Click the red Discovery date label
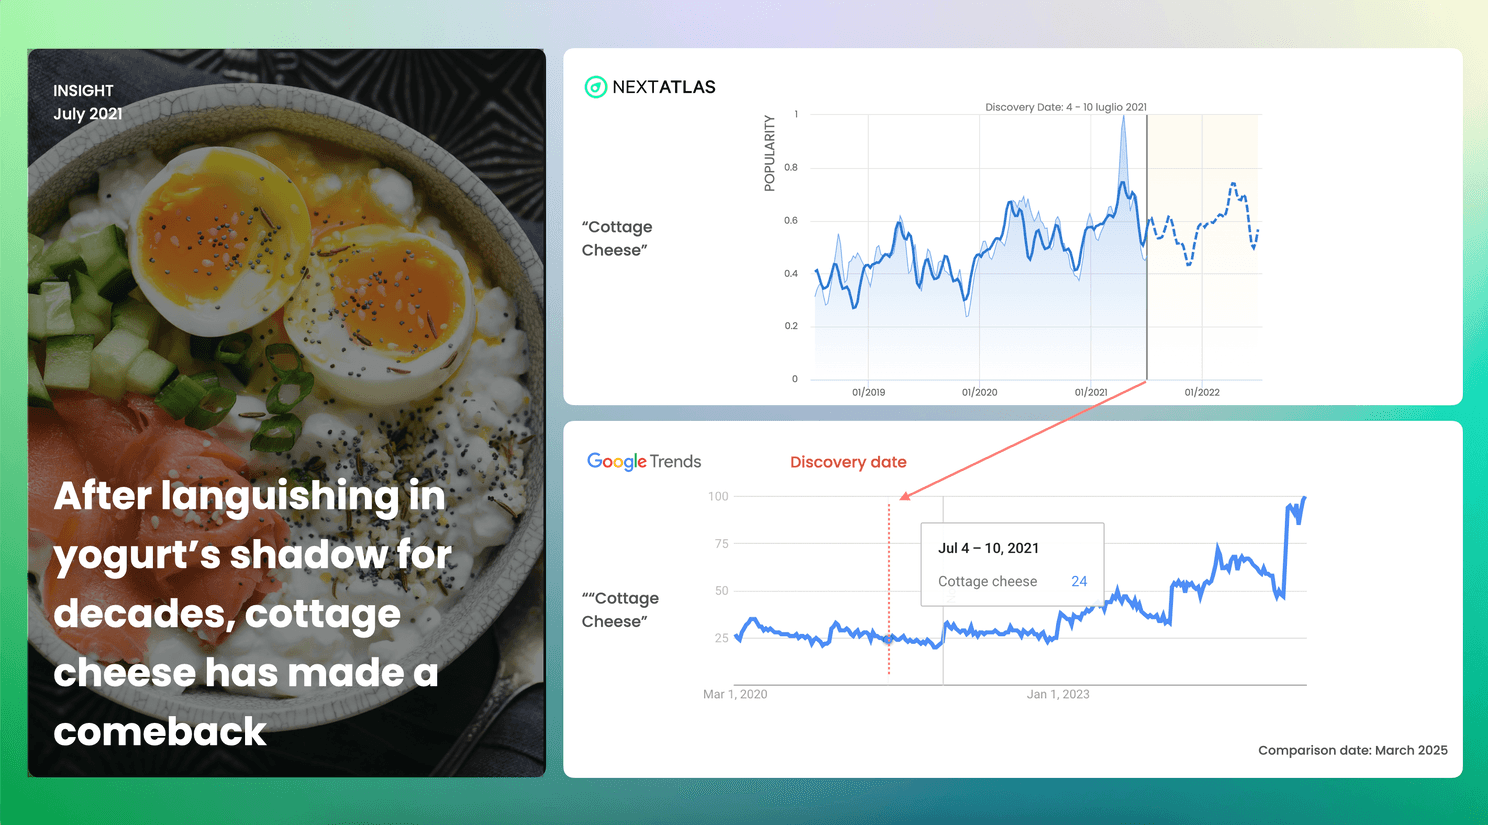Viewport: 1488px width, 825px height. click(x=848, y=462)
